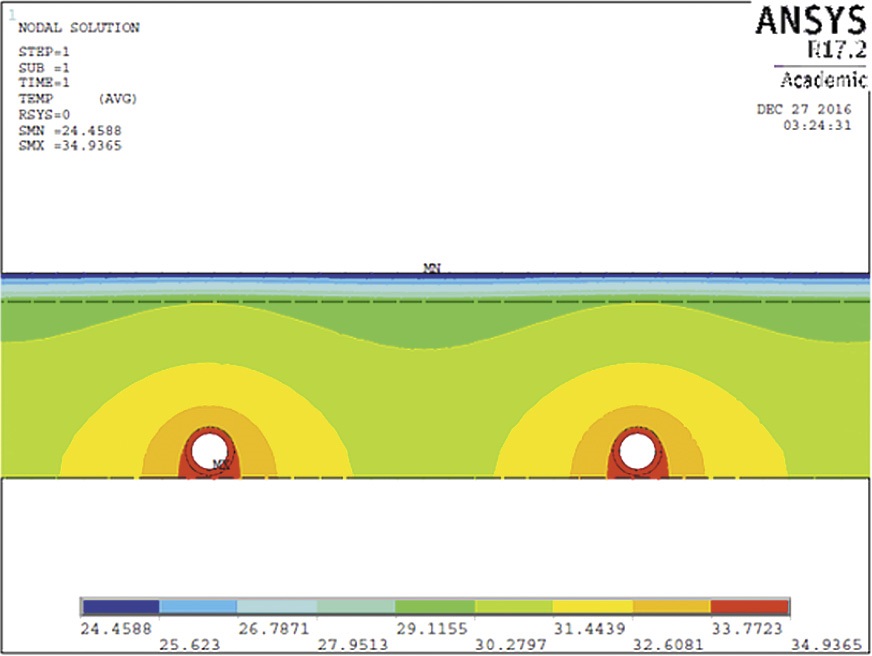The height and width of the screenshot is (656, 872).
Task: Click the Academic label
Action: [x=824, y=80]
